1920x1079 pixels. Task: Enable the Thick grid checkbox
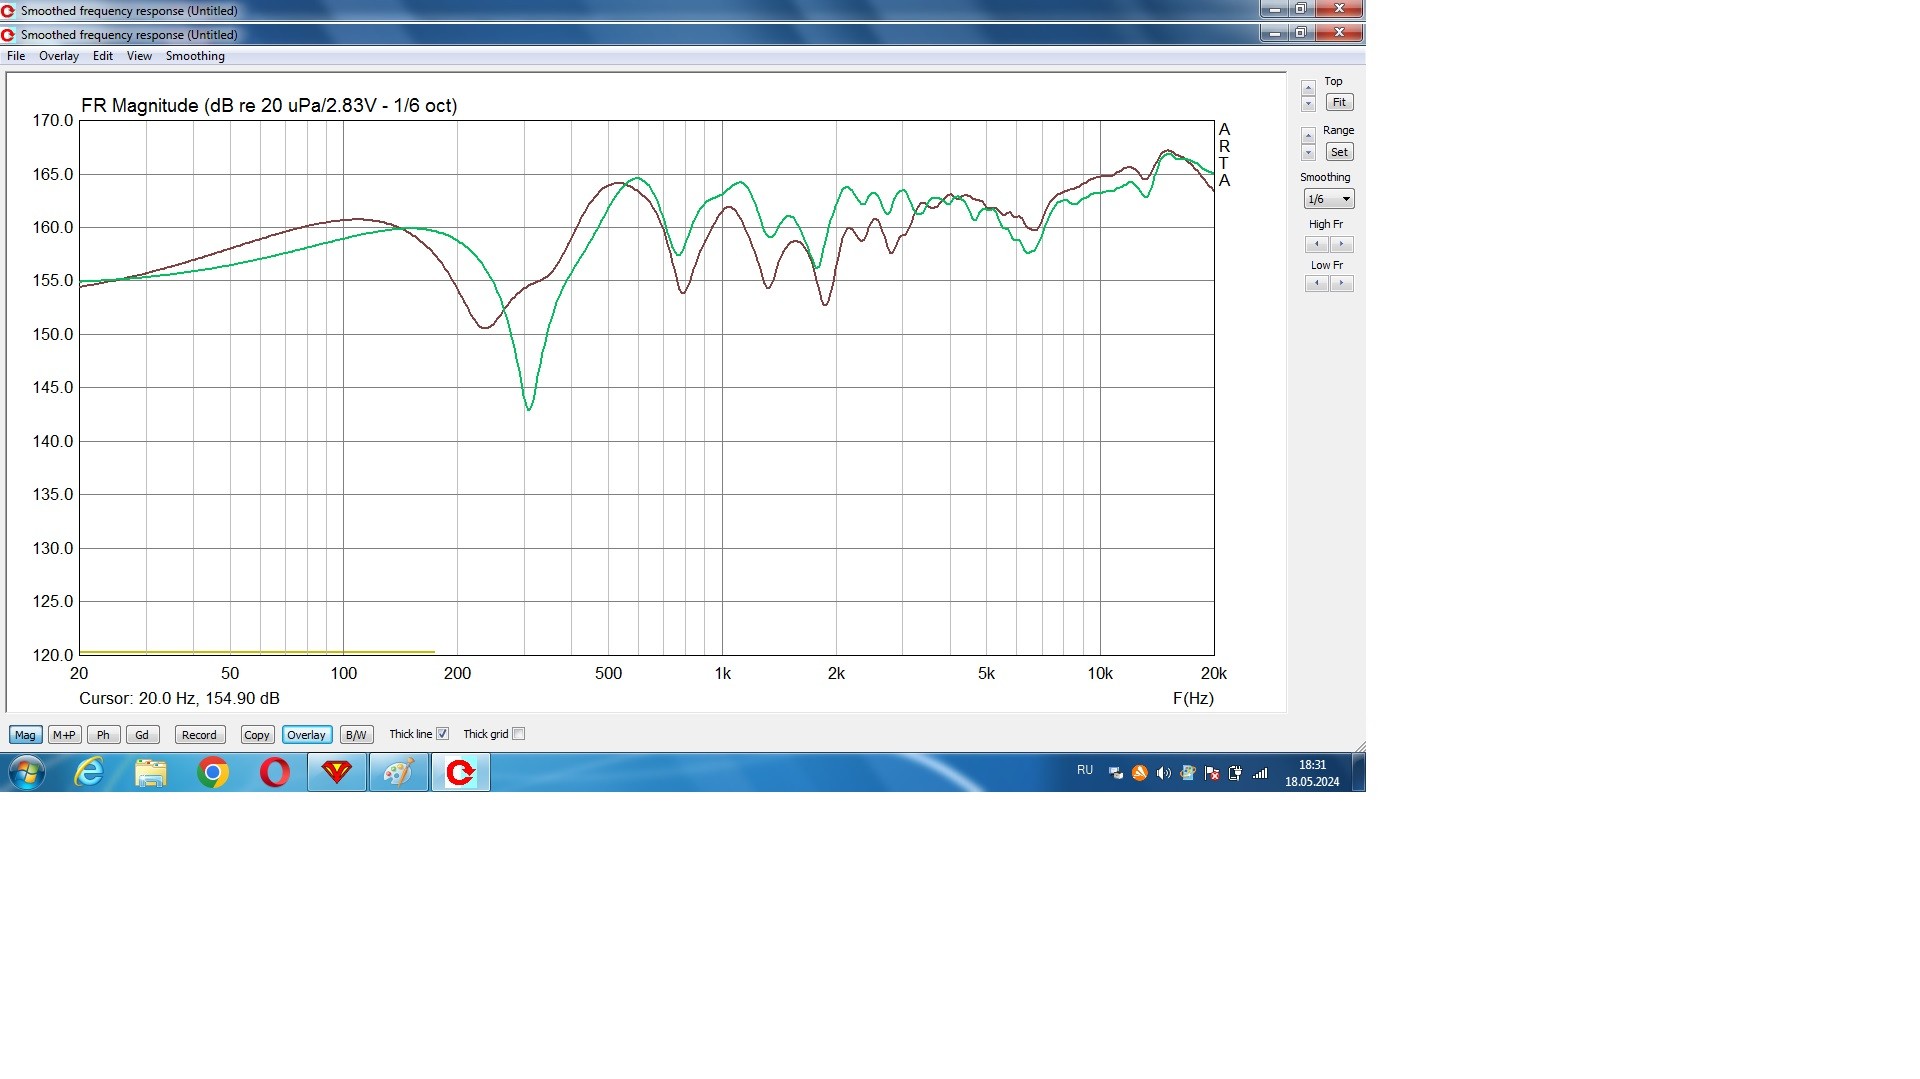point(518,734)
